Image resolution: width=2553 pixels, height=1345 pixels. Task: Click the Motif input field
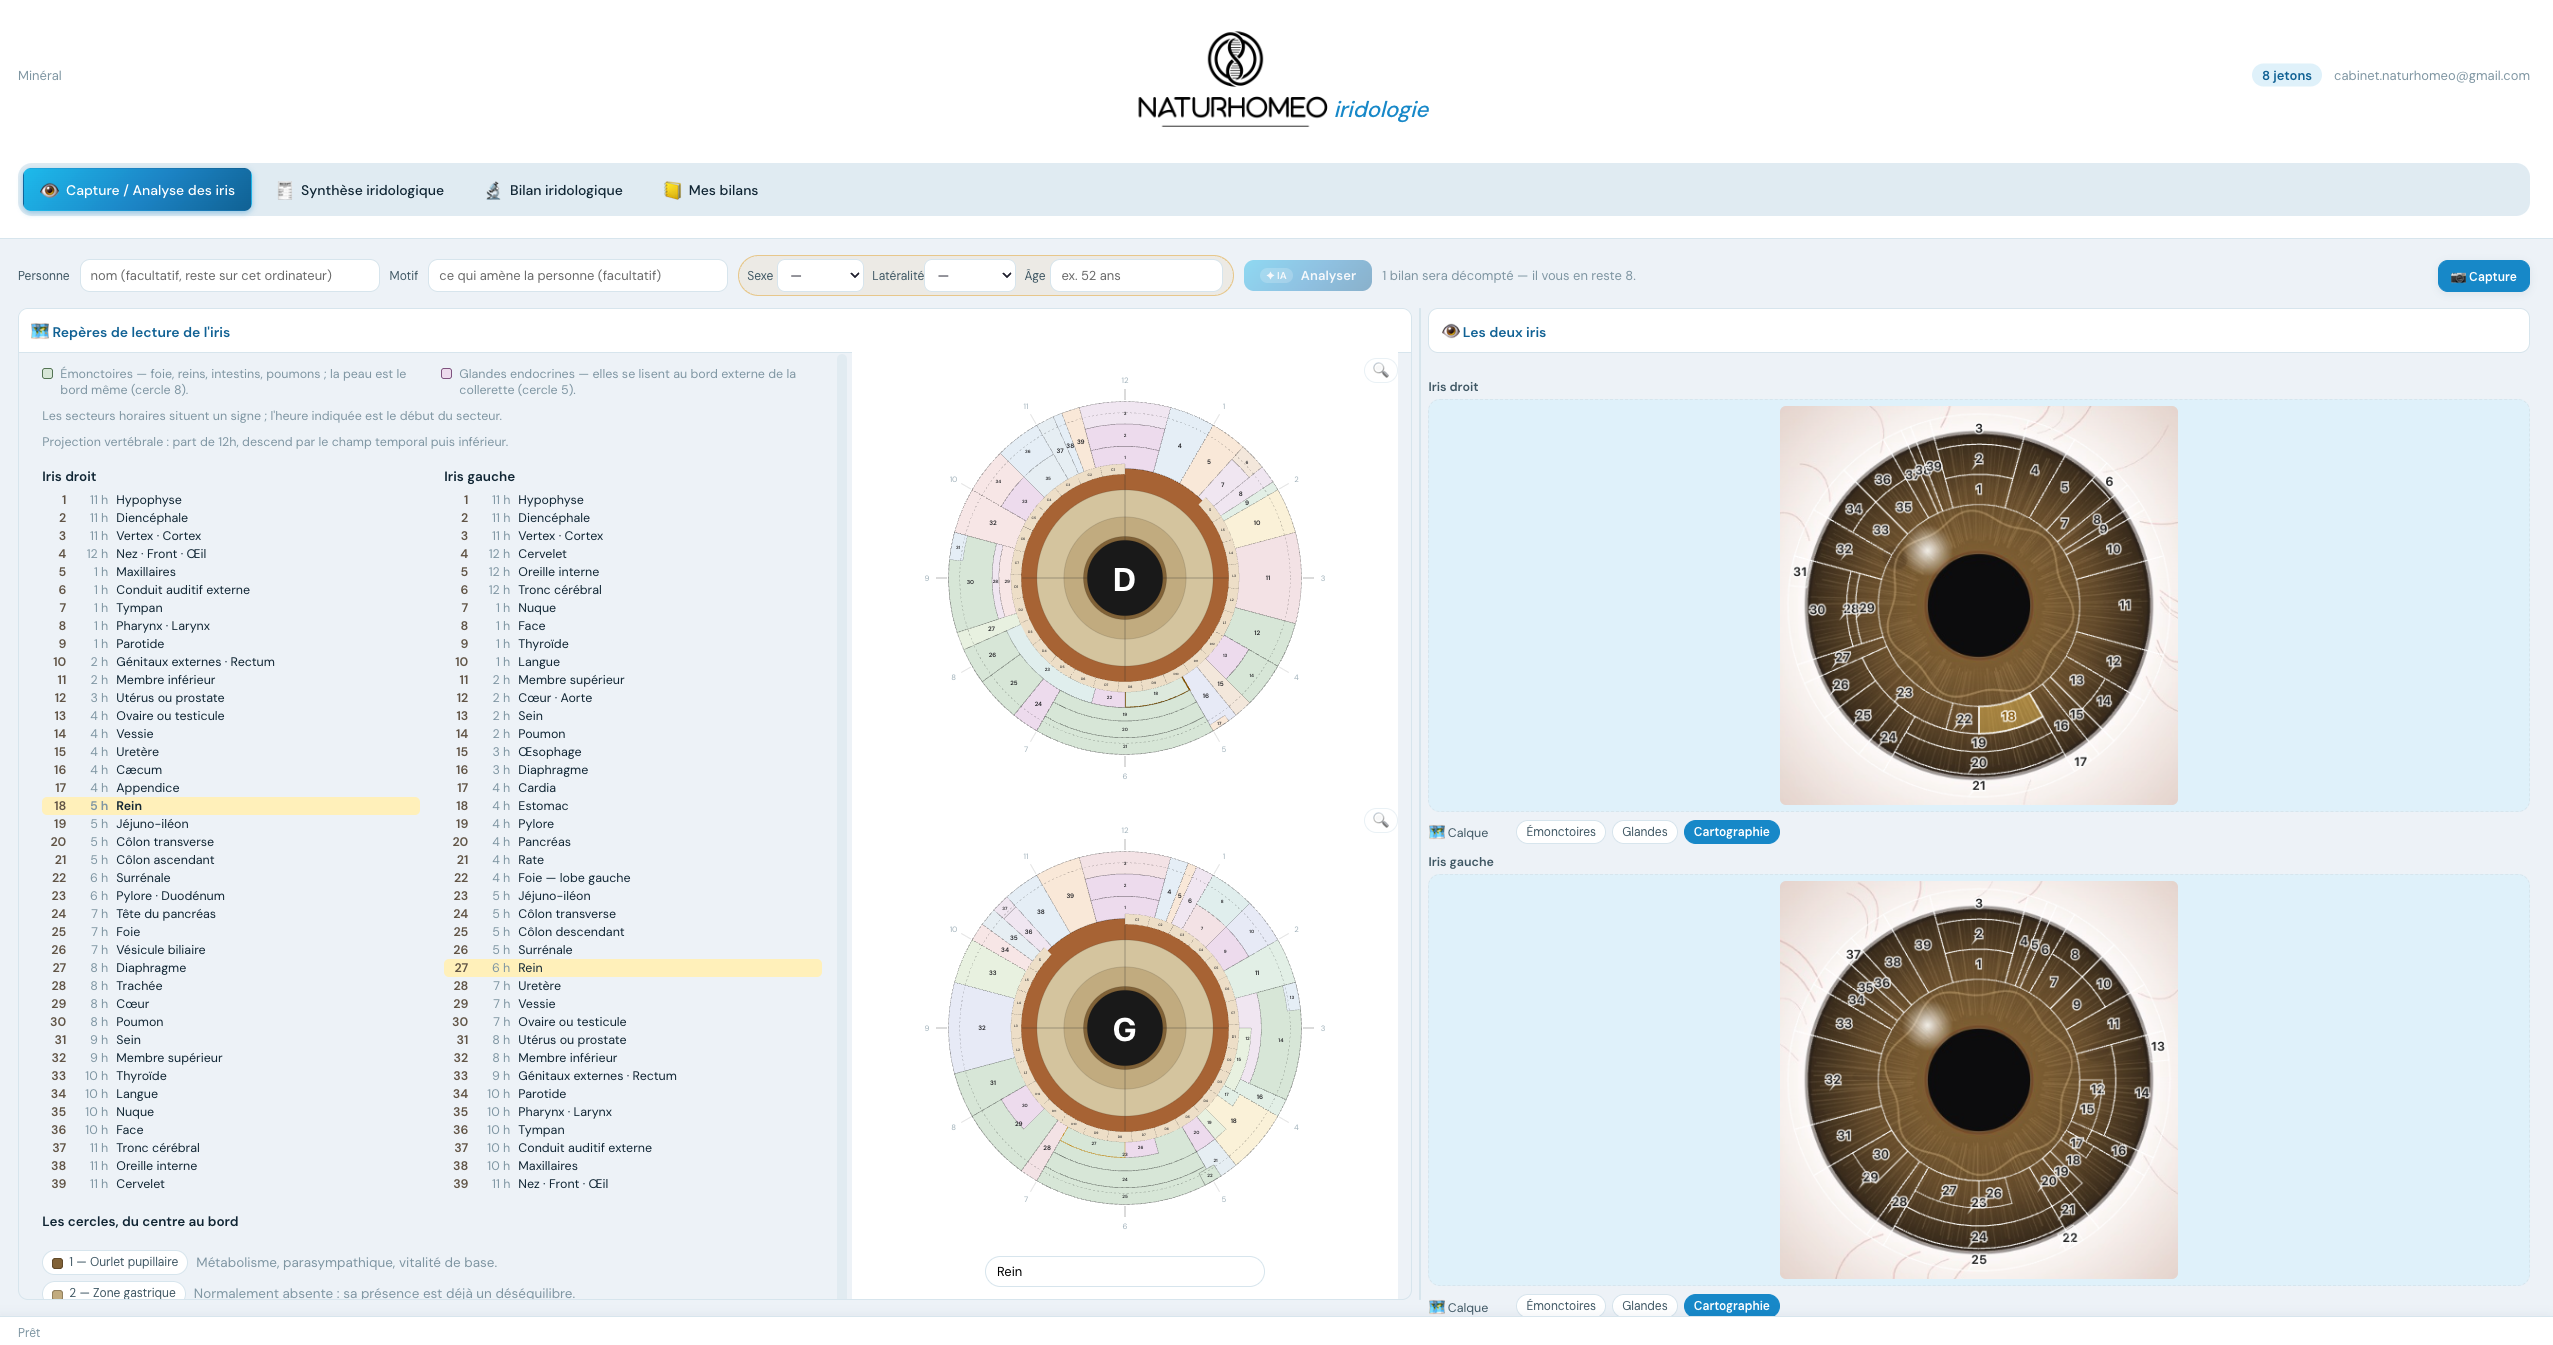click(x=577, y=275)
